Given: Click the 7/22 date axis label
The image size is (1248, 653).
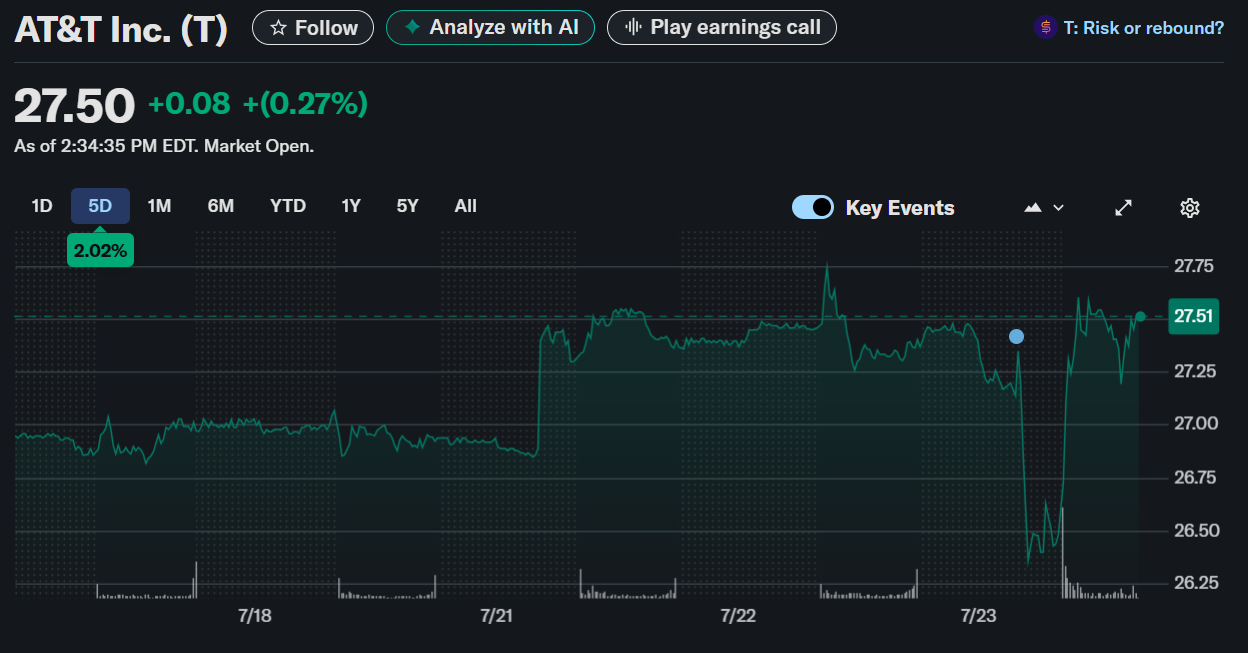Looking at the screenshot, I should tap(738, 616).
